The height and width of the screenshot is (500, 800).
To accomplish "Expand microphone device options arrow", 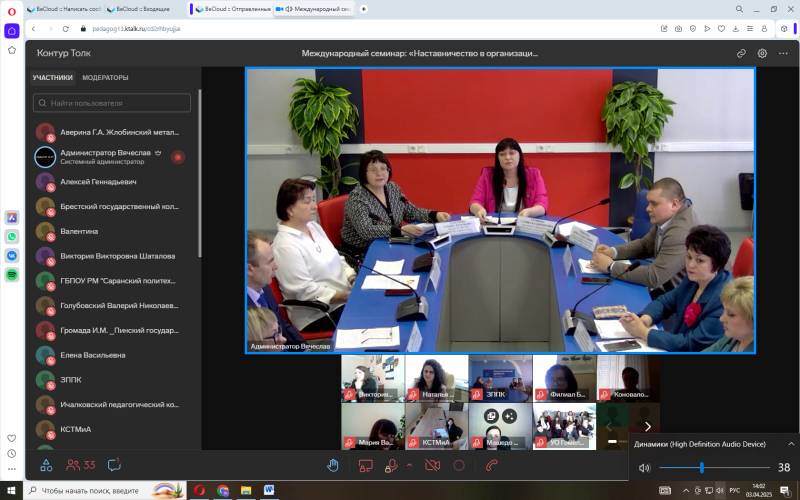I will pos(409,465).
